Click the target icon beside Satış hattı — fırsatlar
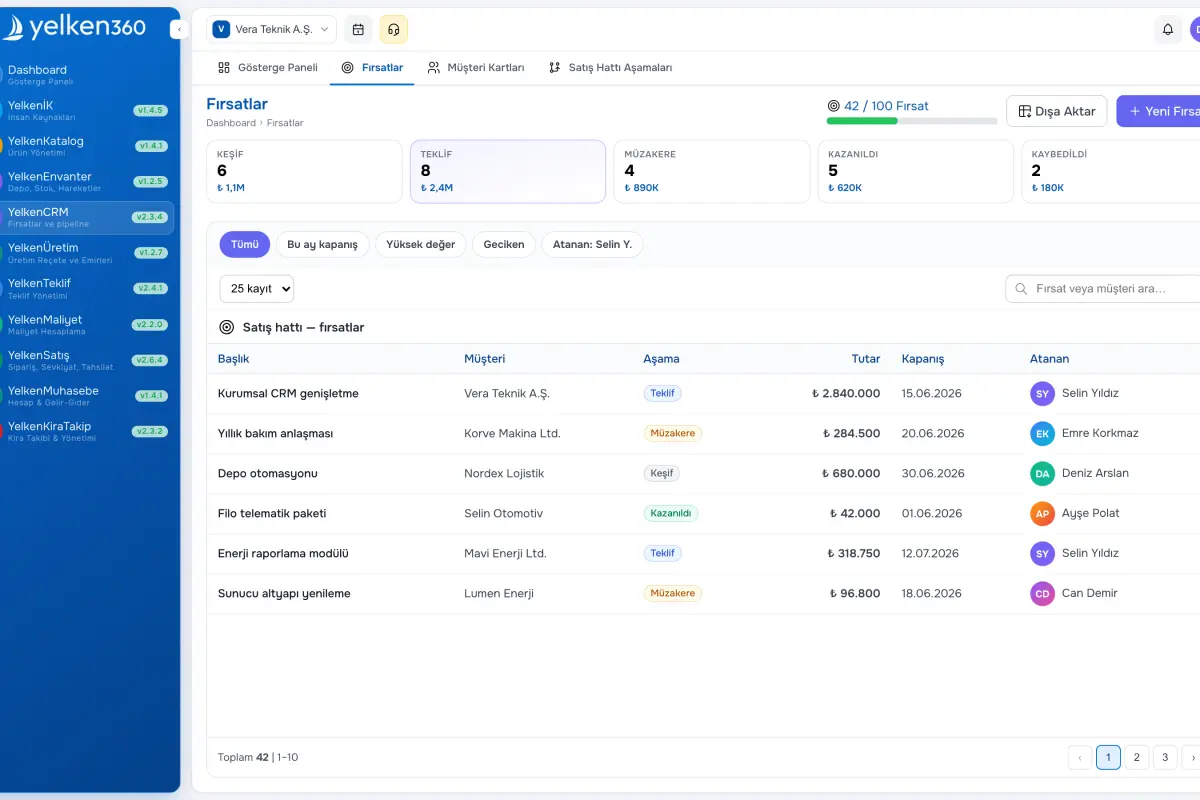The image size is (1200, 800). (x=226, y=327)
